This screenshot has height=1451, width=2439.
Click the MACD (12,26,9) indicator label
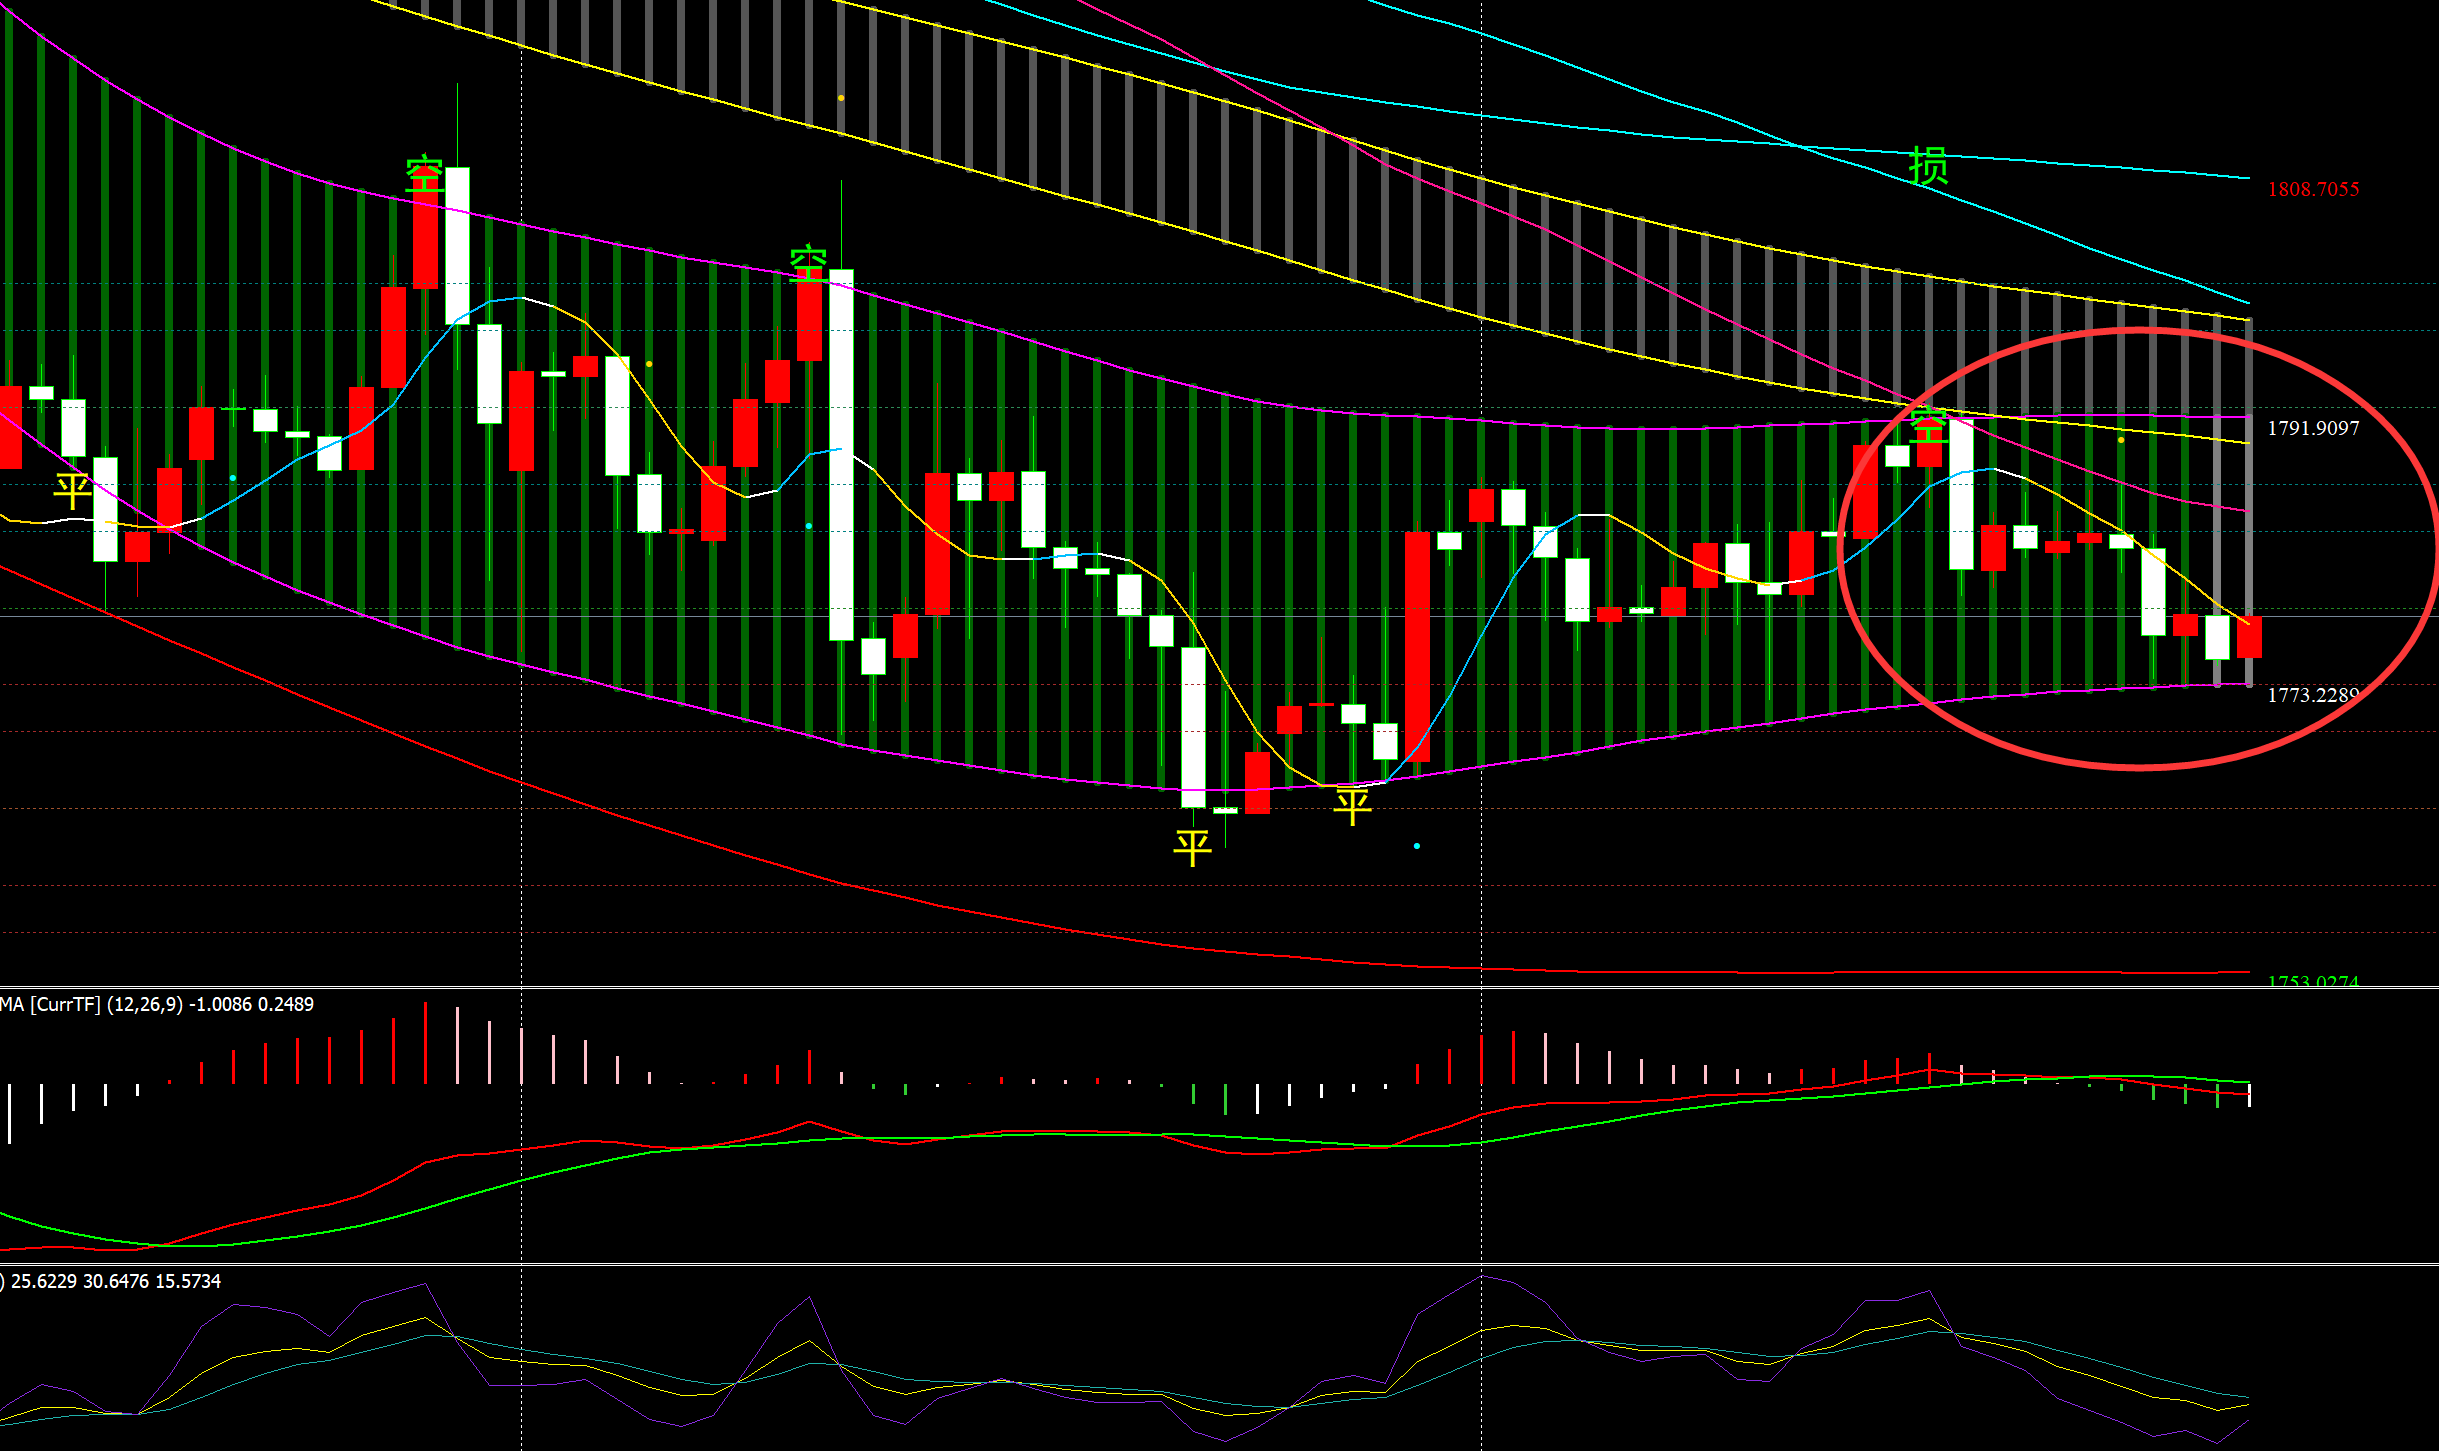(157, 1004)
